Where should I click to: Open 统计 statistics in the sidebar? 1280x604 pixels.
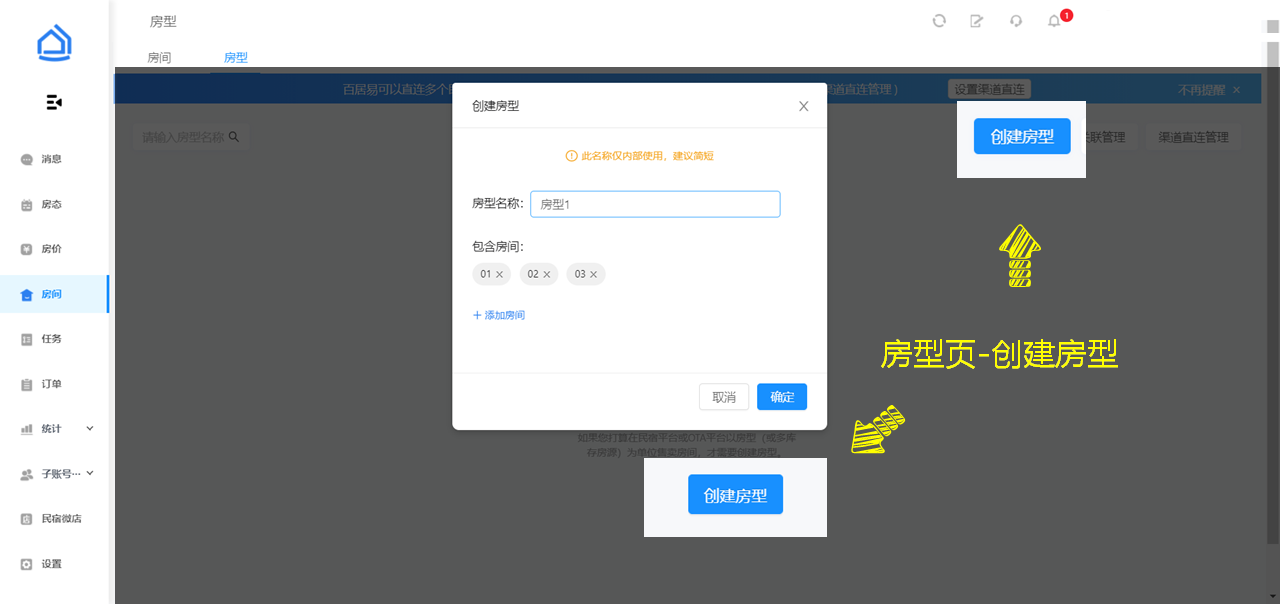[54, 429]
